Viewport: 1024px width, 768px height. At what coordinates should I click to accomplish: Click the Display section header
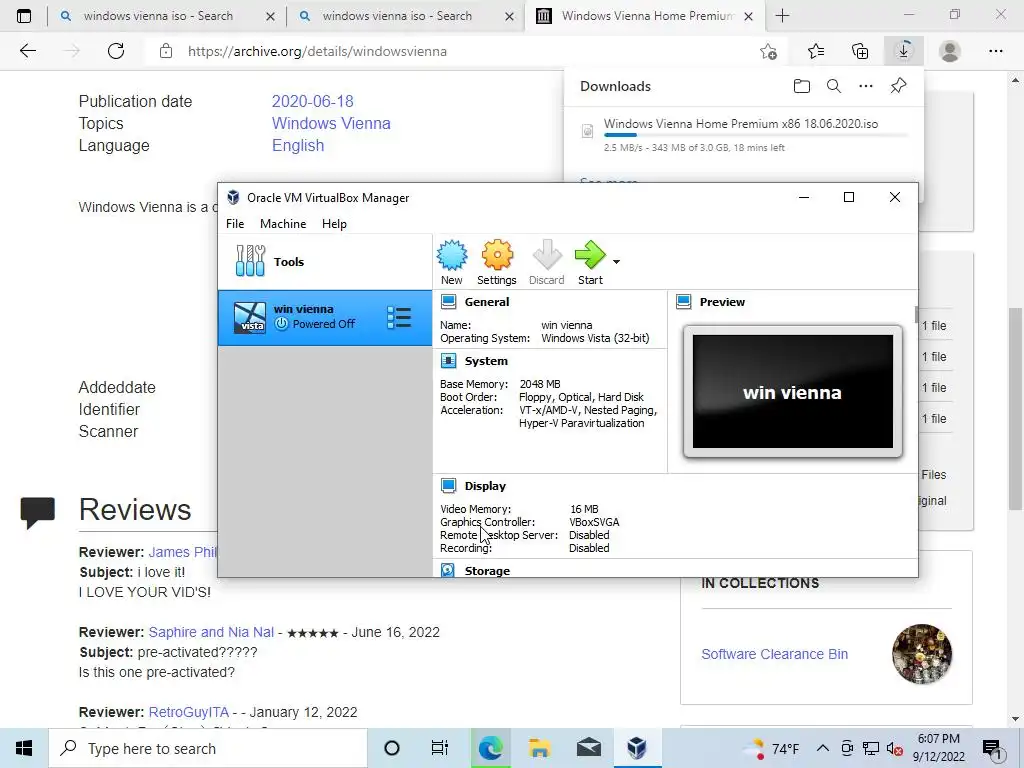pyautogui.click(x=485, y=486)
